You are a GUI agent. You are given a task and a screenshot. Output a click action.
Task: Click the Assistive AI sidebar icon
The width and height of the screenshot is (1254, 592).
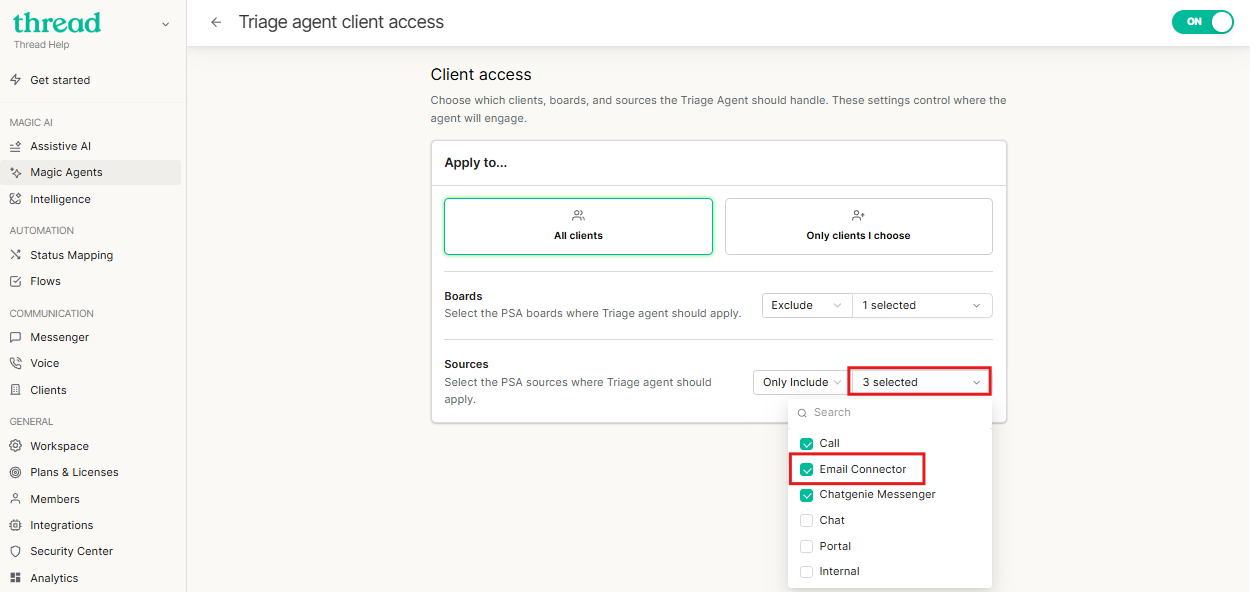click(x=16, y=146)
